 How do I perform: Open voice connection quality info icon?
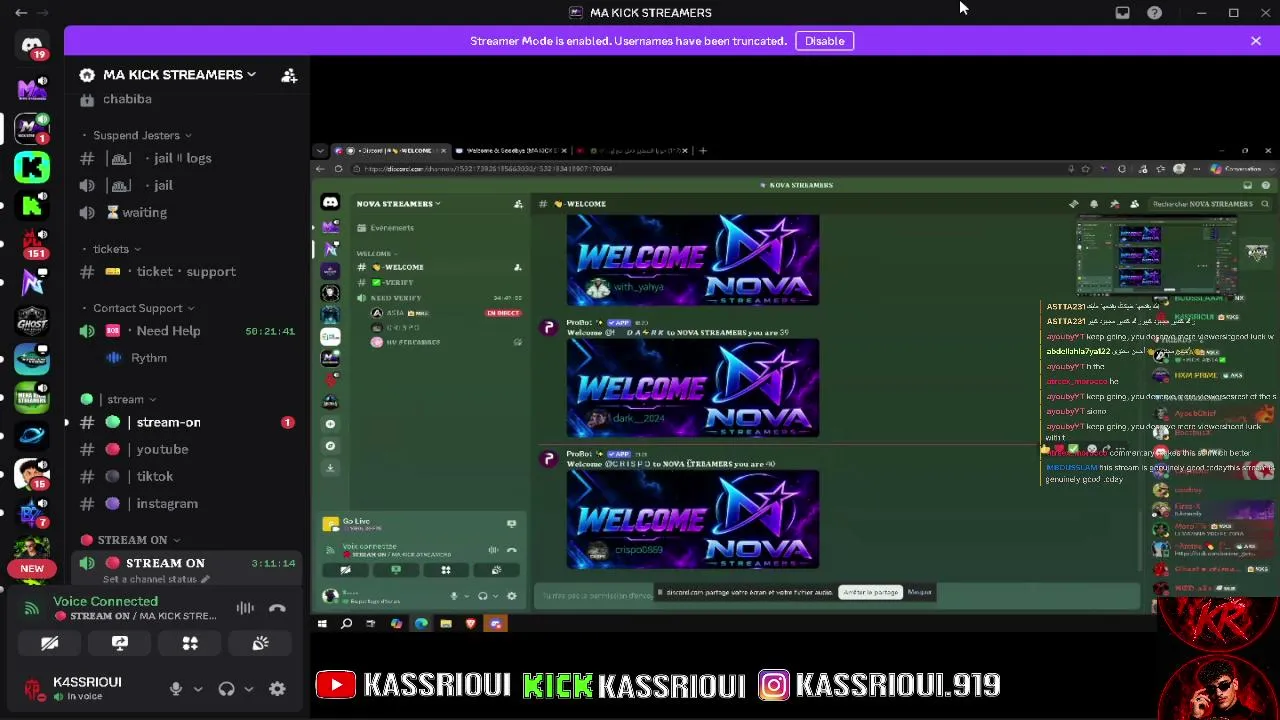[32, 608]
